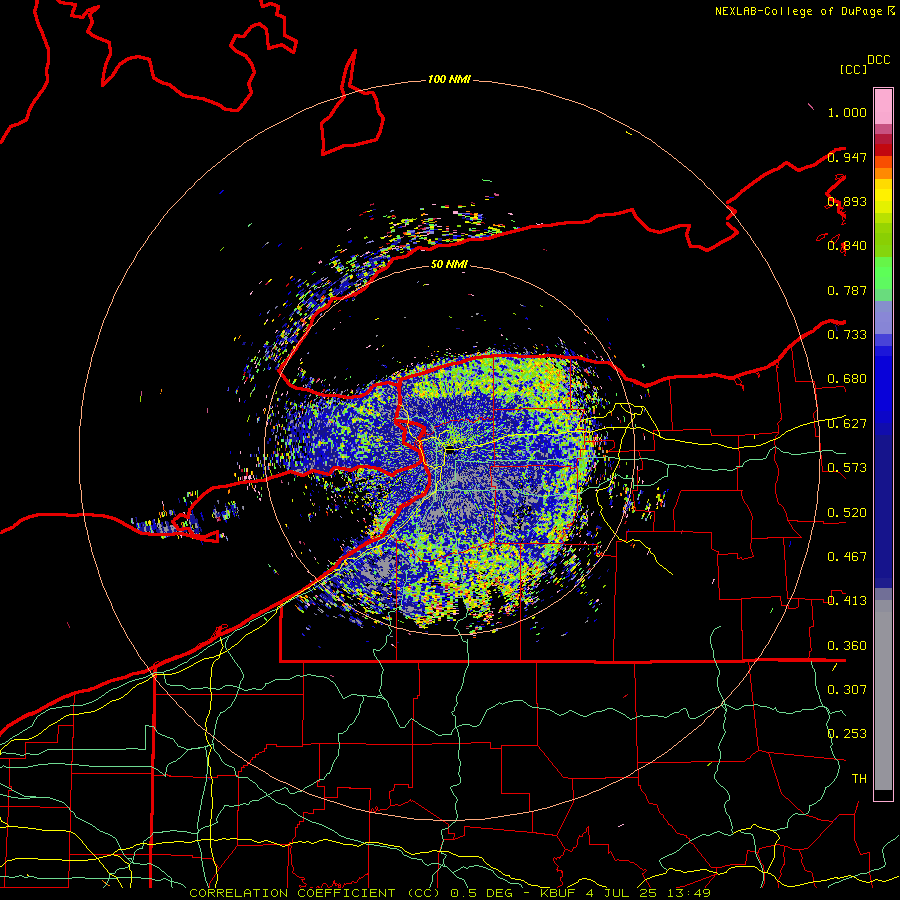Select the 0.627 scale value
This screenshot has width=900, height=900.
847,423
